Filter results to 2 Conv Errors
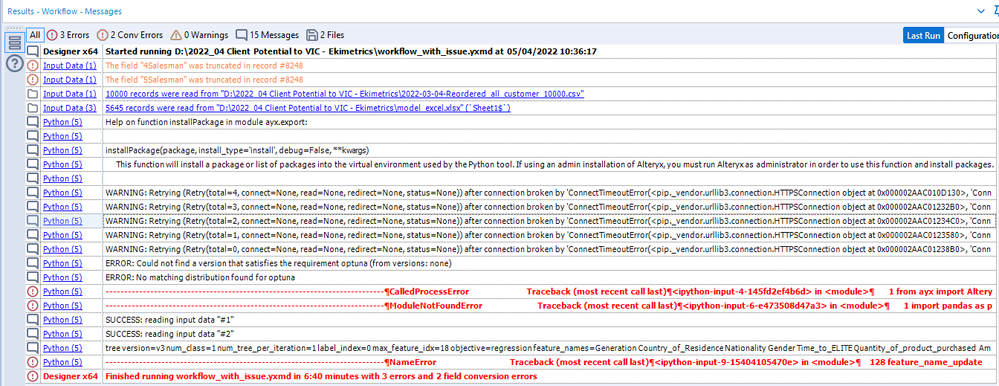Image resolution: width=999 pixels, height=386 pixels. tap(129, 35)
